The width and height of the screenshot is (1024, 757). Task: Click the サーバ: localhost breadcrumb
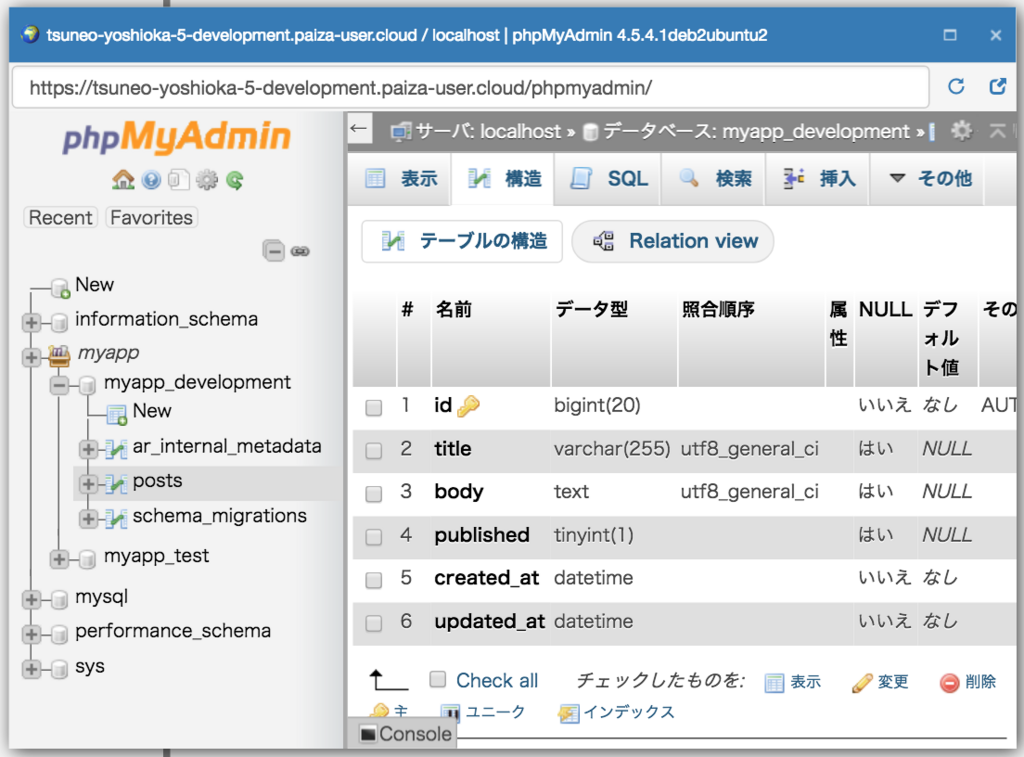click(x=488, y=131)
